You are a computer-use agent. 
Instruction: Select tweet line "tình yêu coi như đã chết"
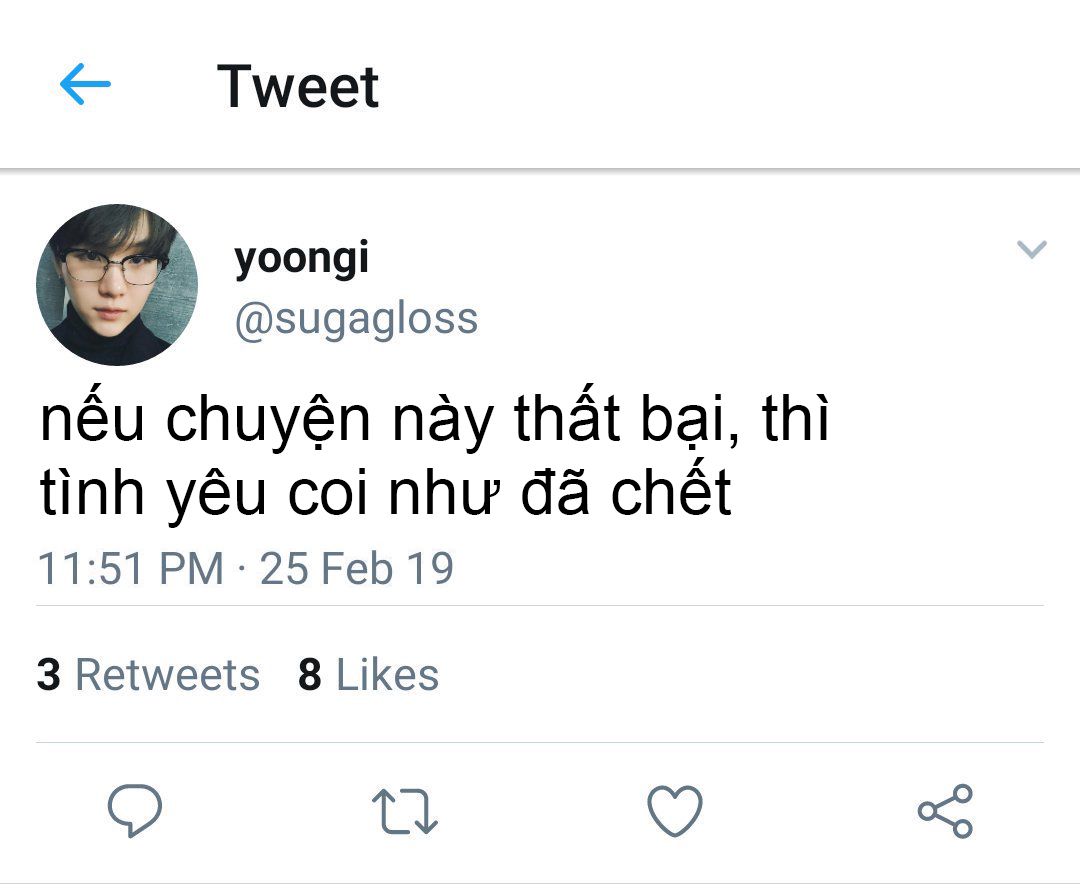pyautogui.click(x=386, y=493)
